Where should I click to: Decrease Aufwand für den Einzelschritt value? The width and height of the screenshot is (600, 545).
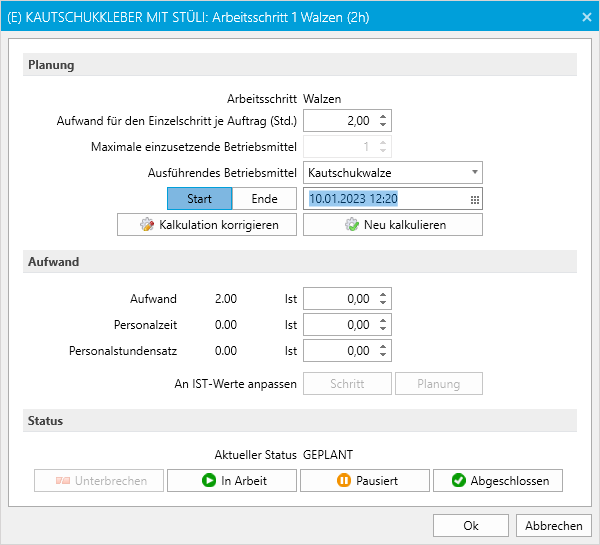point(384,125)
